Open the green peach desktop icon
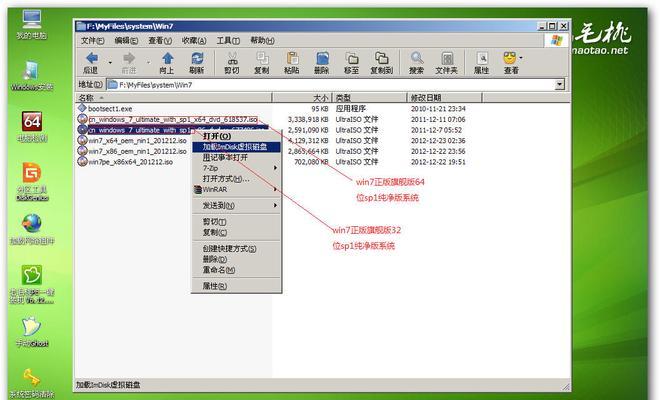 coord(32,284)
